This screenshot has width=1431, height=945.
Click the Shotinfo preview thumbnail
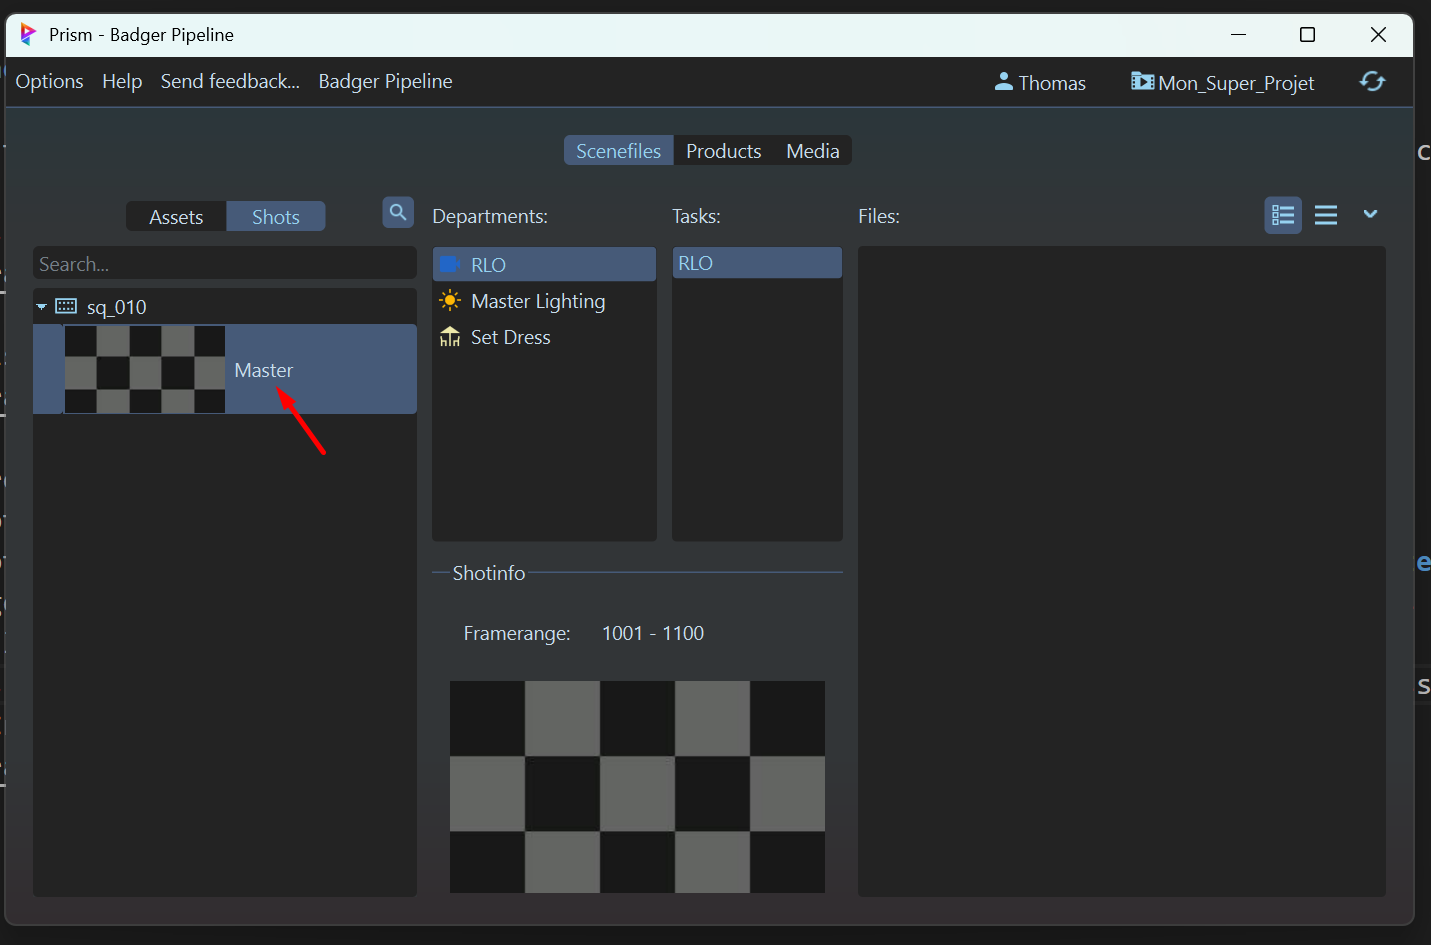click(637, 786)
